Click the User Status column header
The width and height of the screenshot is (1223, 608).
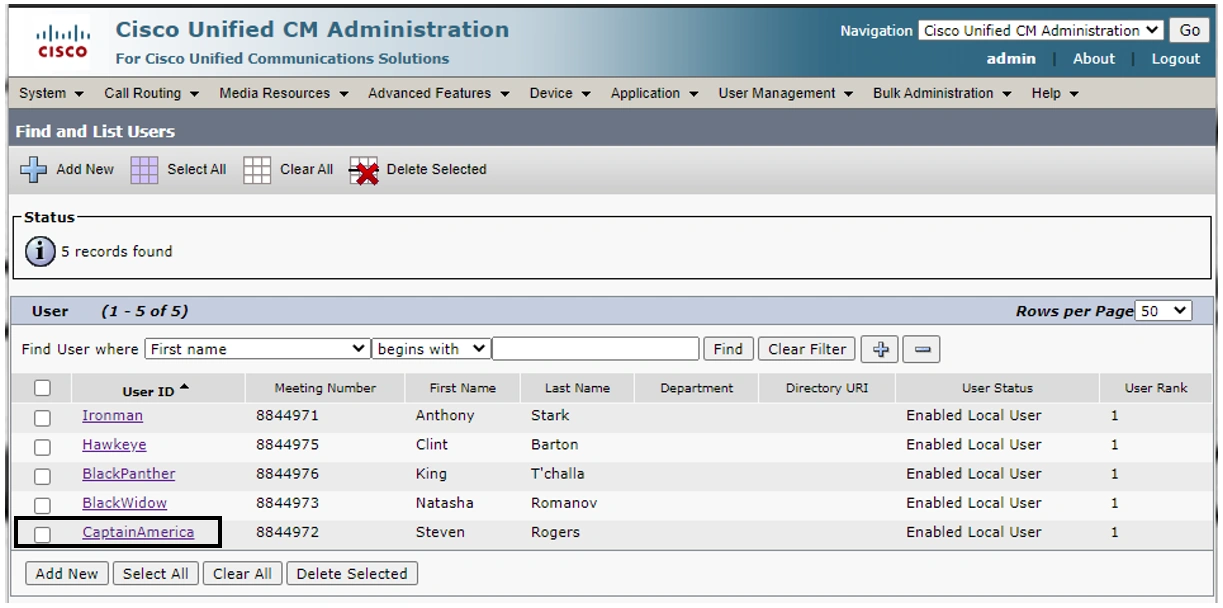point(997,388)
